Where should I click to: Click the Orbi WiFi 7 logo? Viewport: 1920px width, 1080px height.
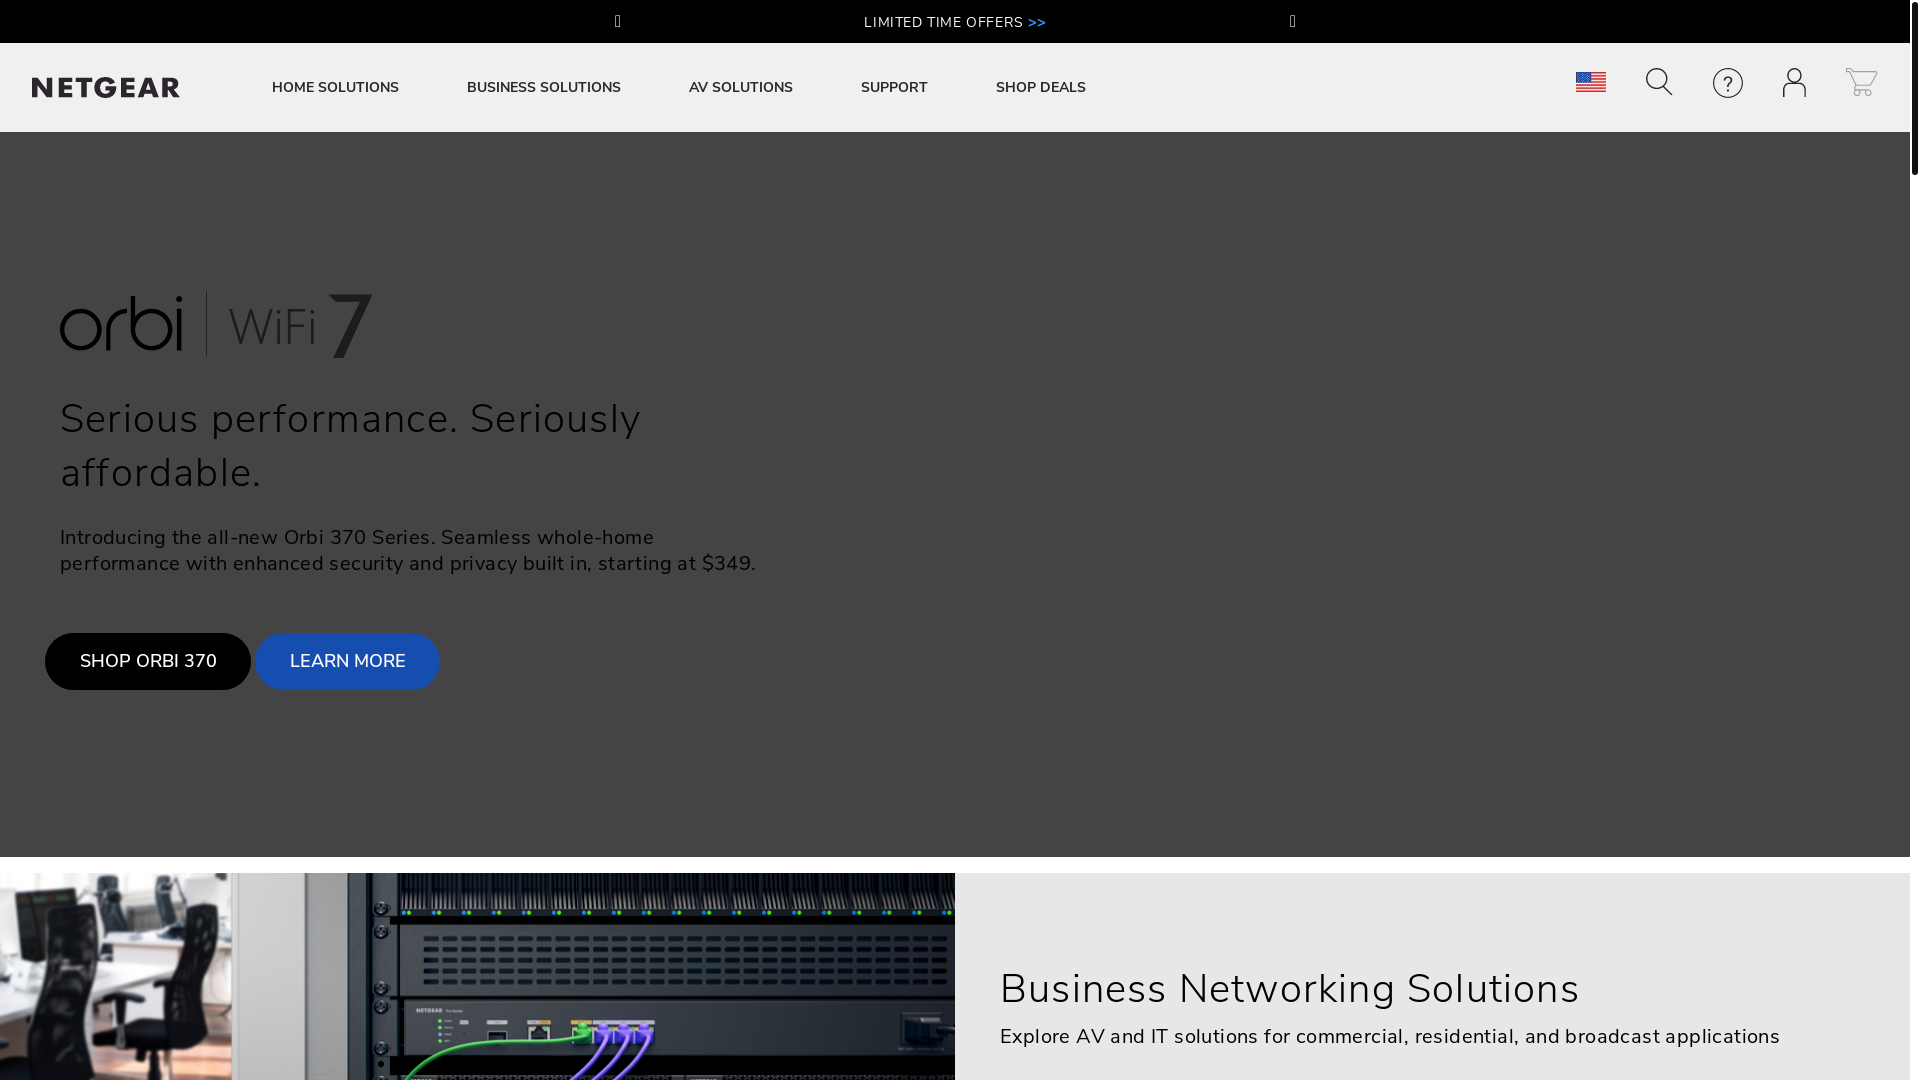[216, 324]
